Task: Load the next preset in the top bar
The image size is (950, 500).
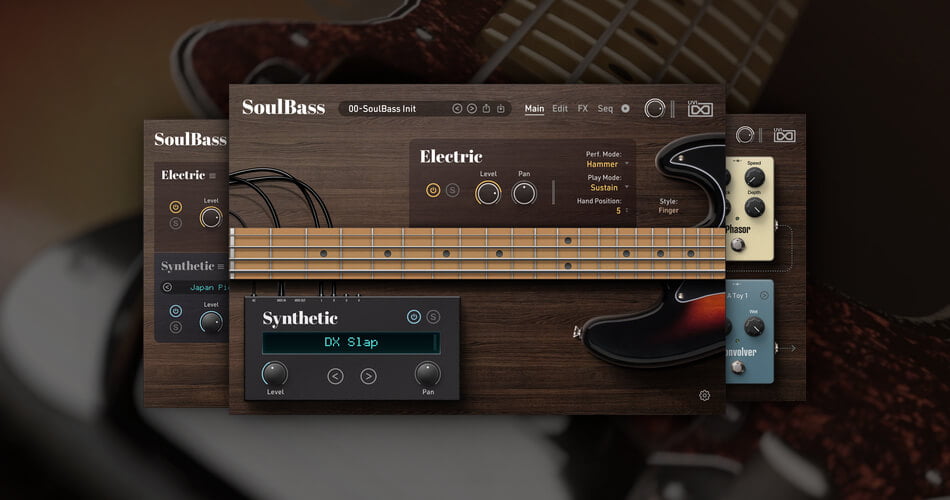Action: 471,108
